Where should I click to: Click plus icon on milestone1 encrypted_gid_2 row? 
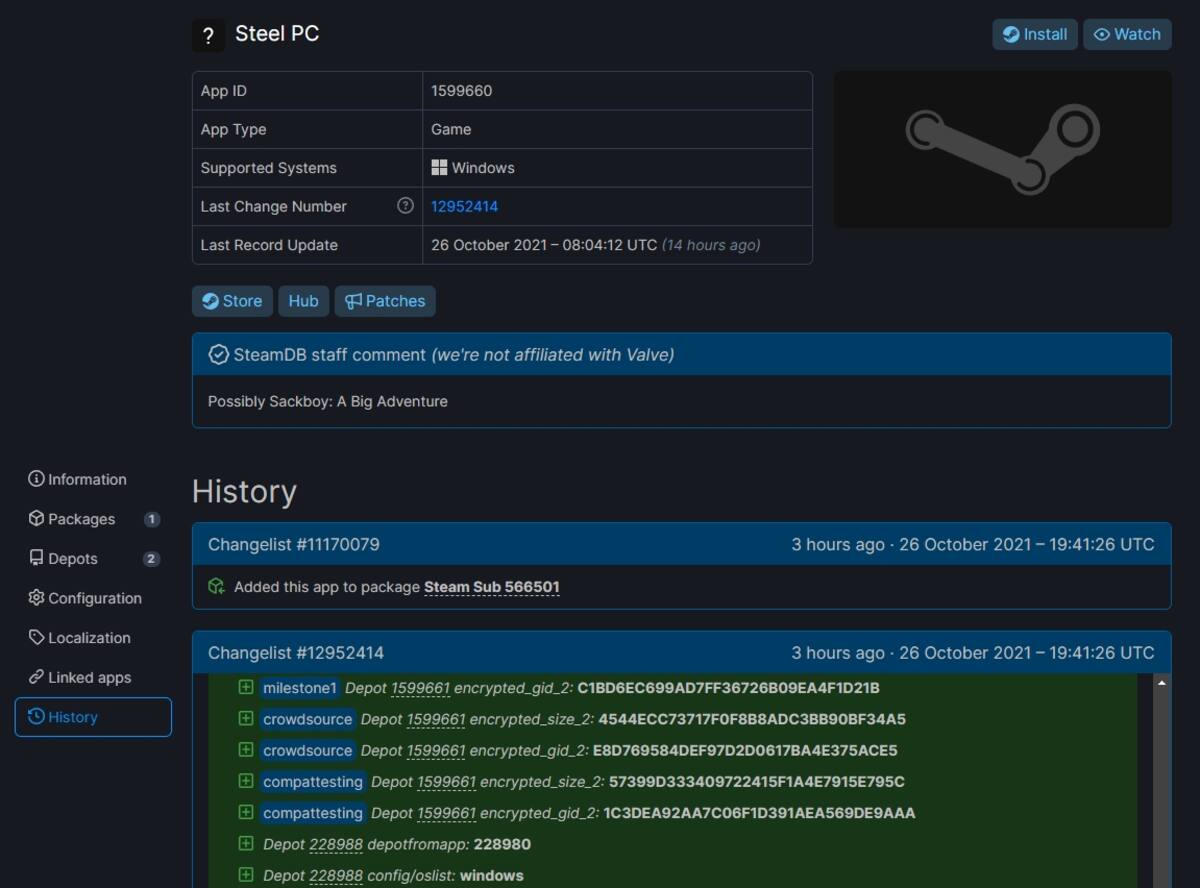tap(245, 687)
